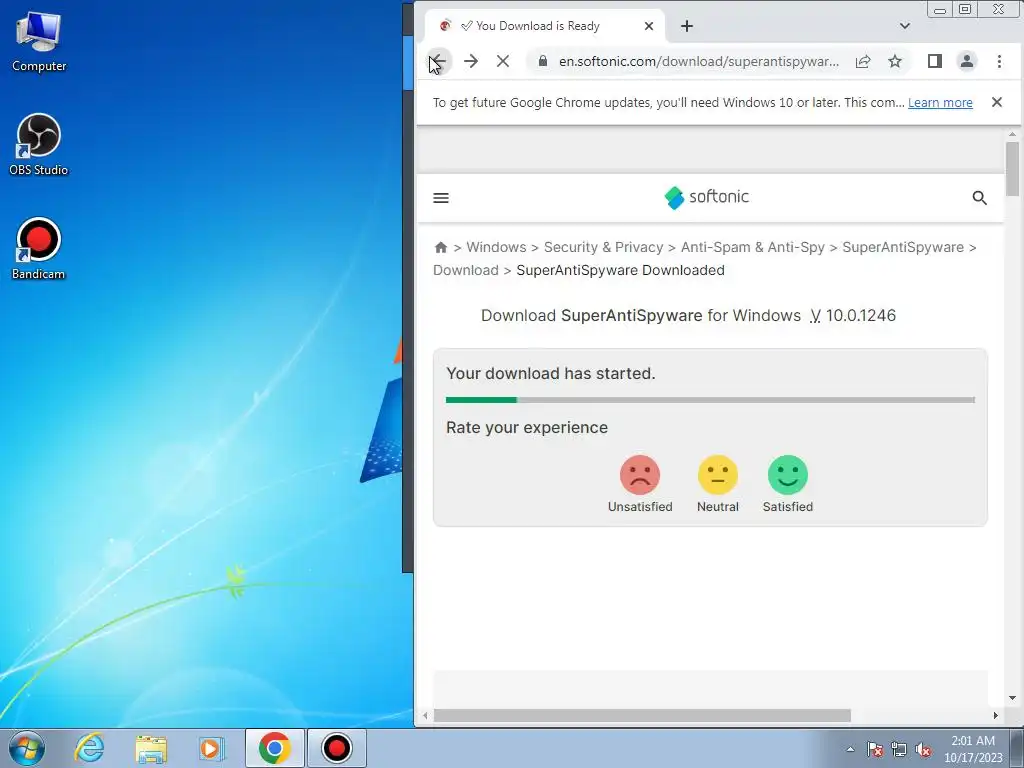Click the 'Rate your experience' heading
Viewport: 1024px width, 768px height.
click(x=527, y=428)
